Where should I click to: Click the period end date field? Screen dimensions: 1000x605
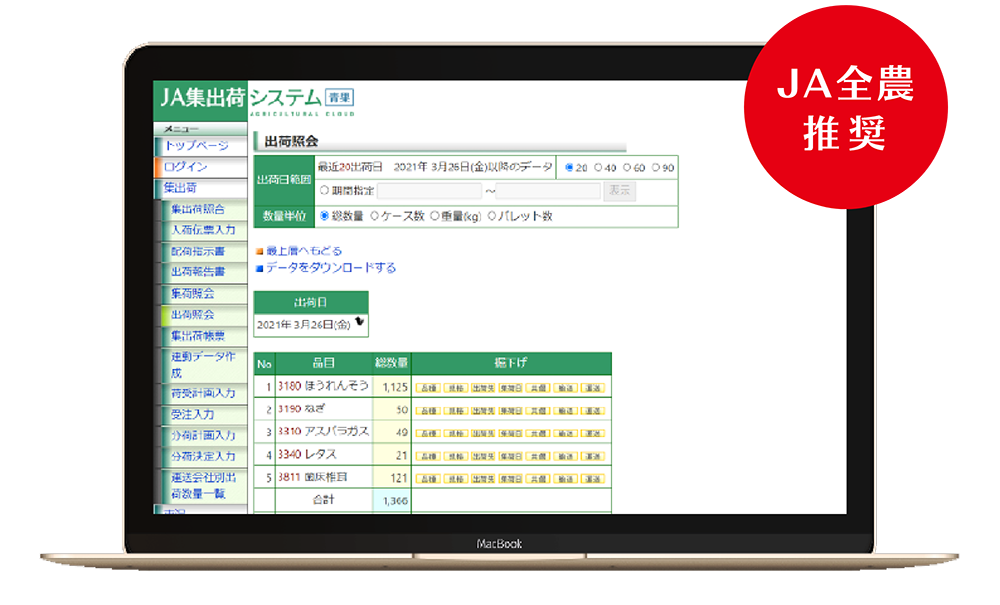click(x=548, y=191)
